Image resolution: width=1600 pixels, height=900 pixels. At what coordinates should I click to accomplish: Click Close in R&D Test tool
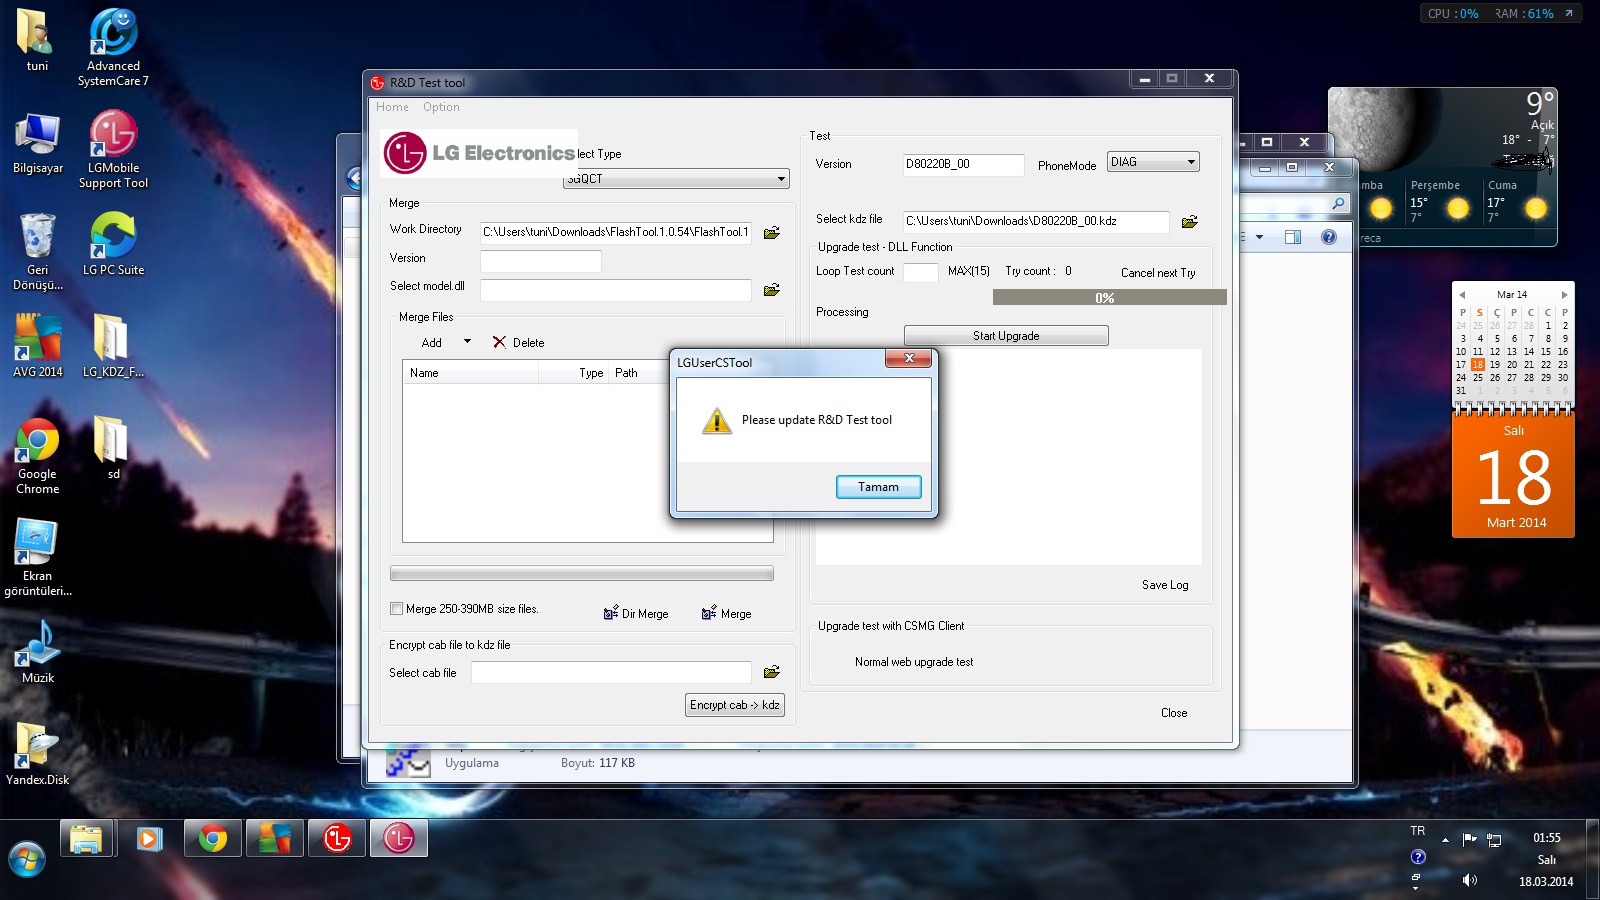(1174, 713)
